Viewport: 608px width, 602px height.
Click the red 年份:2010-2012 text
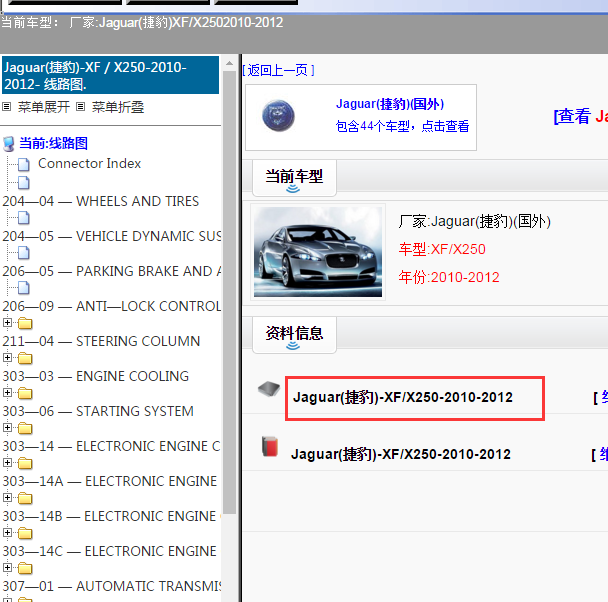[x=449, y=278]
